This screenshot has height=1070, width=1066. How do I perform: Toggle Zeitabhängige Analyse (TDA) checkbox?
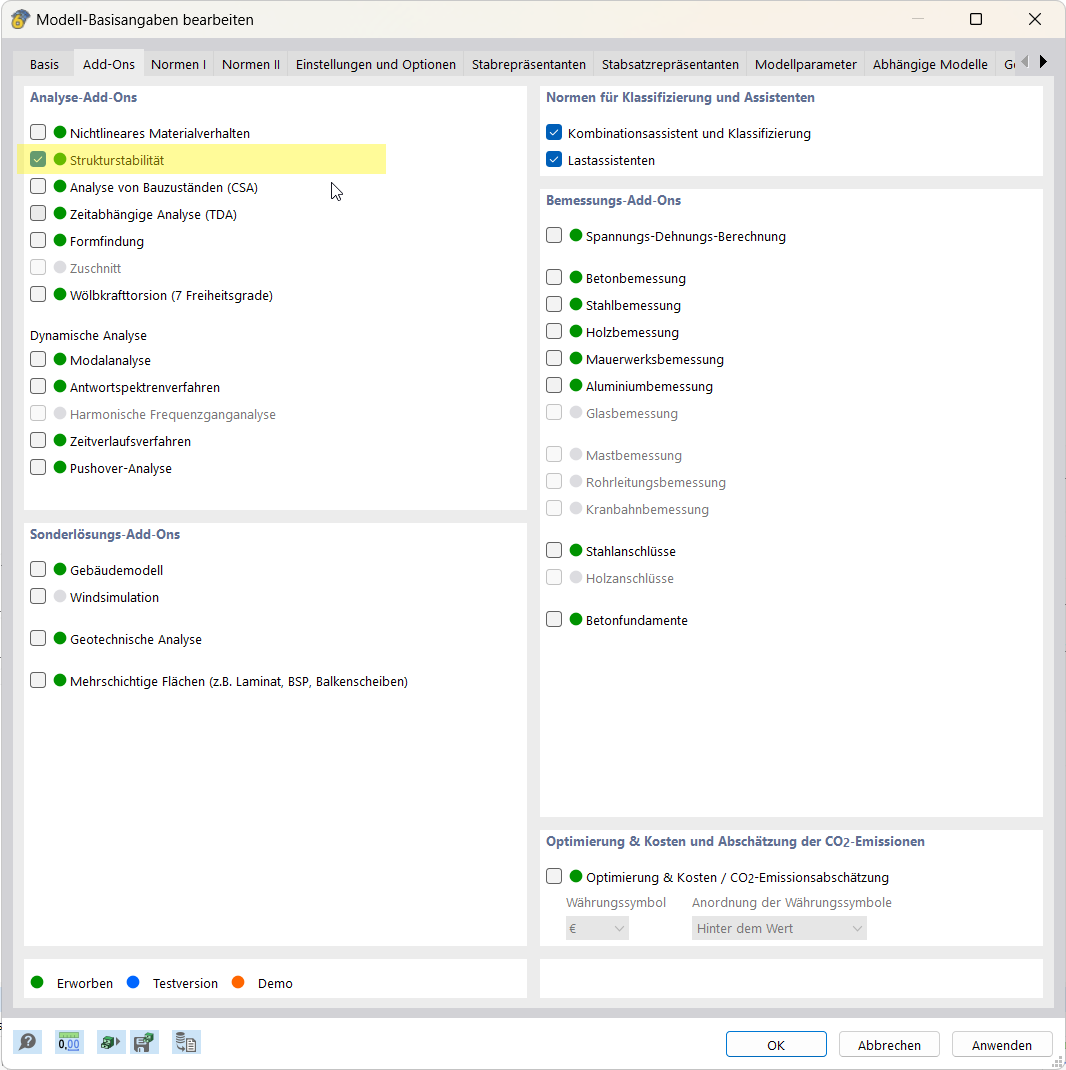point(38,213)
